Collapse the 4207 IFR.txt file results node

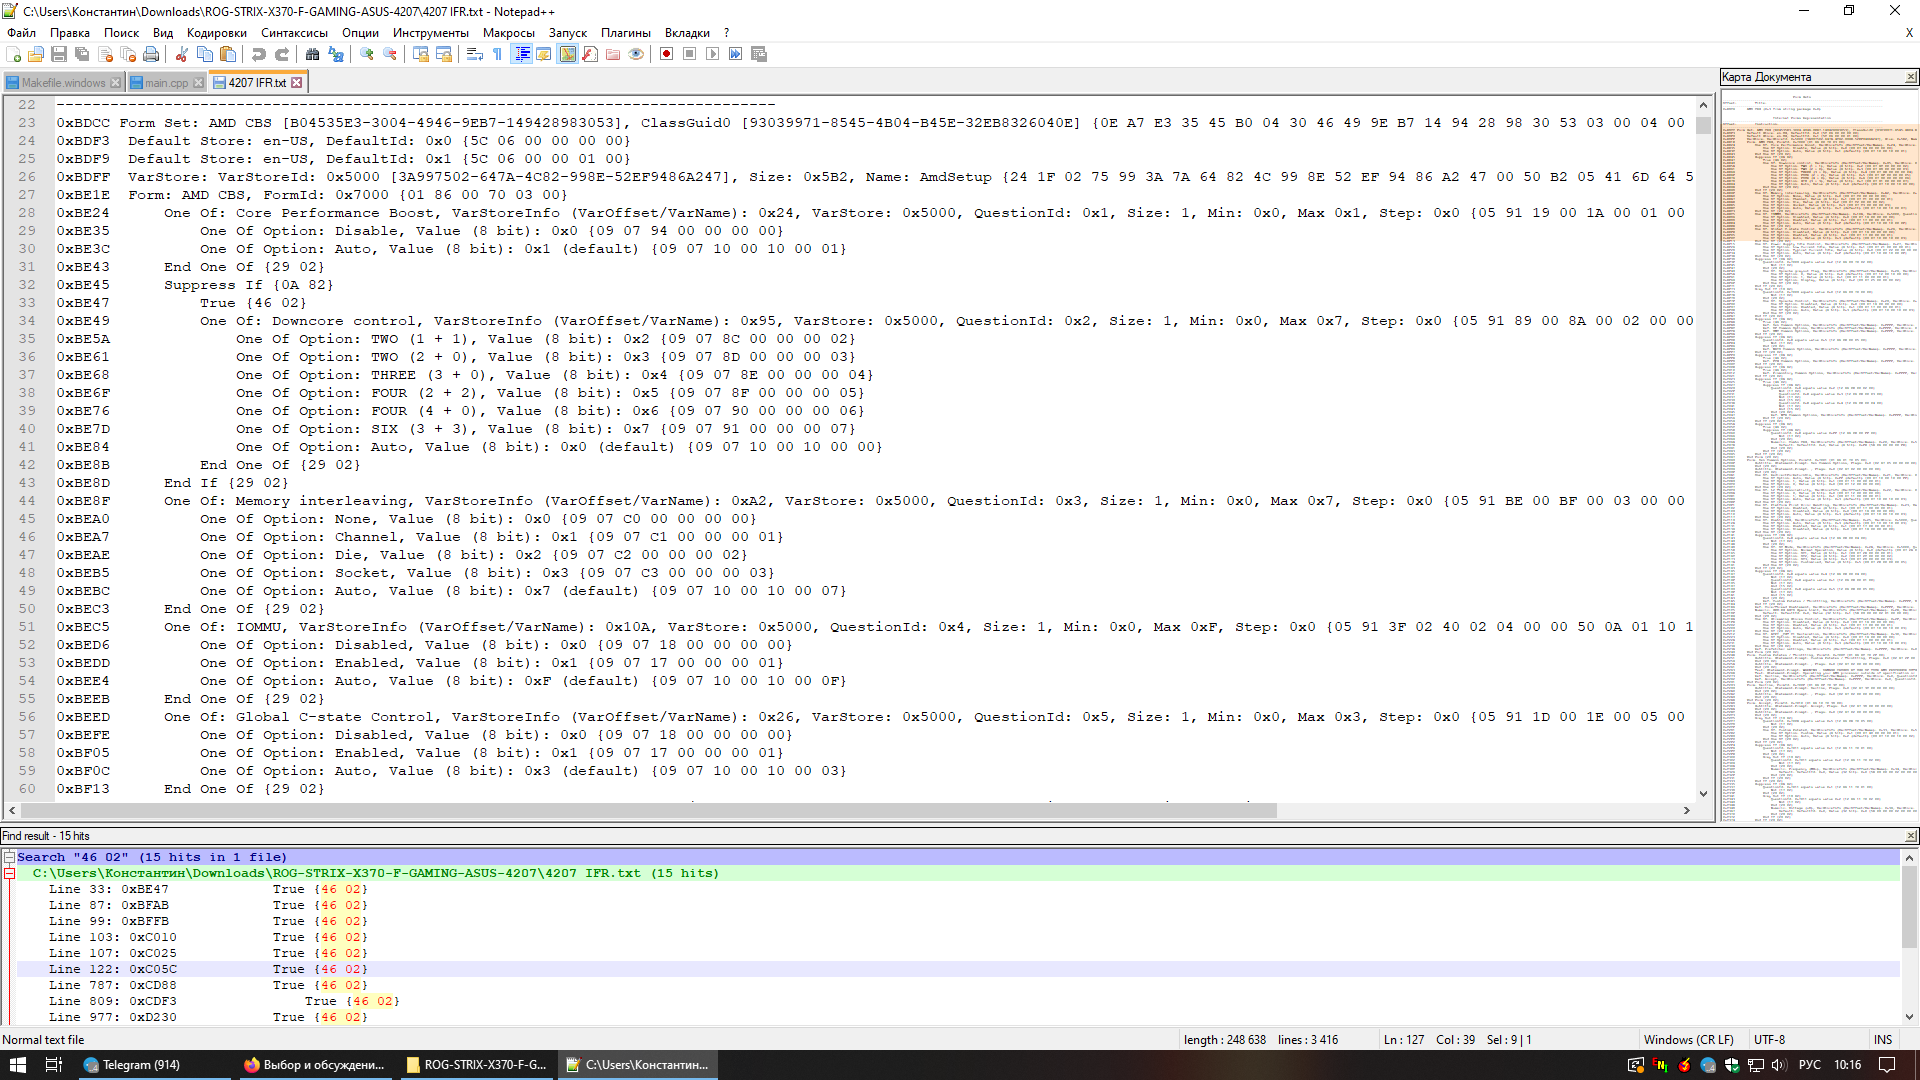click(x=9, y=873)
